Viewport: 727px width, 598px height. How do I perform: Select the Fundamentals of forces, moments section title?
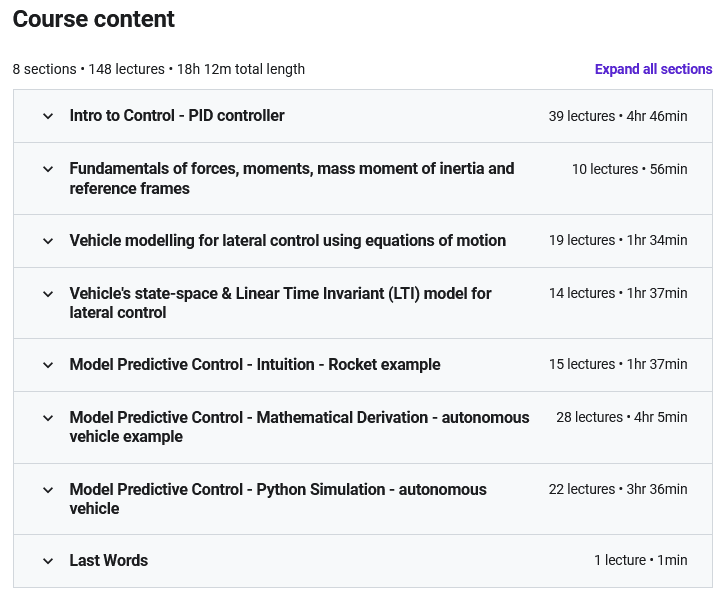click(291, 178)
